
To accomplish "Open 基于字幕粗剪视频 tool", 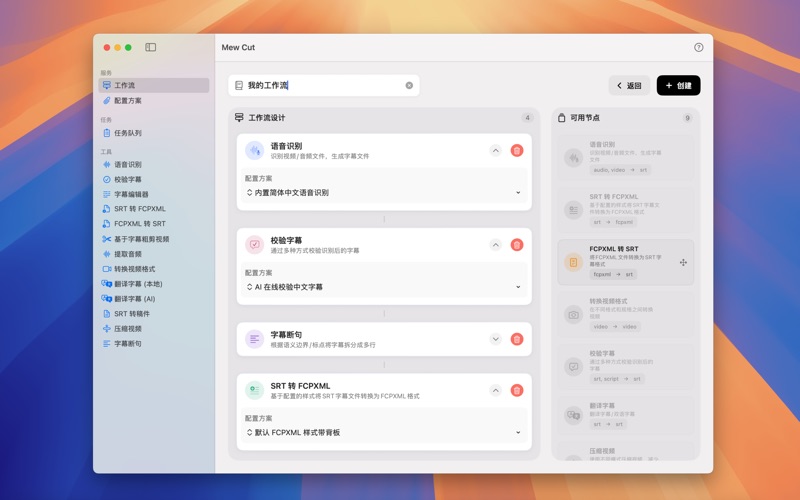I will pyautogui.click(x=154, y=239).
